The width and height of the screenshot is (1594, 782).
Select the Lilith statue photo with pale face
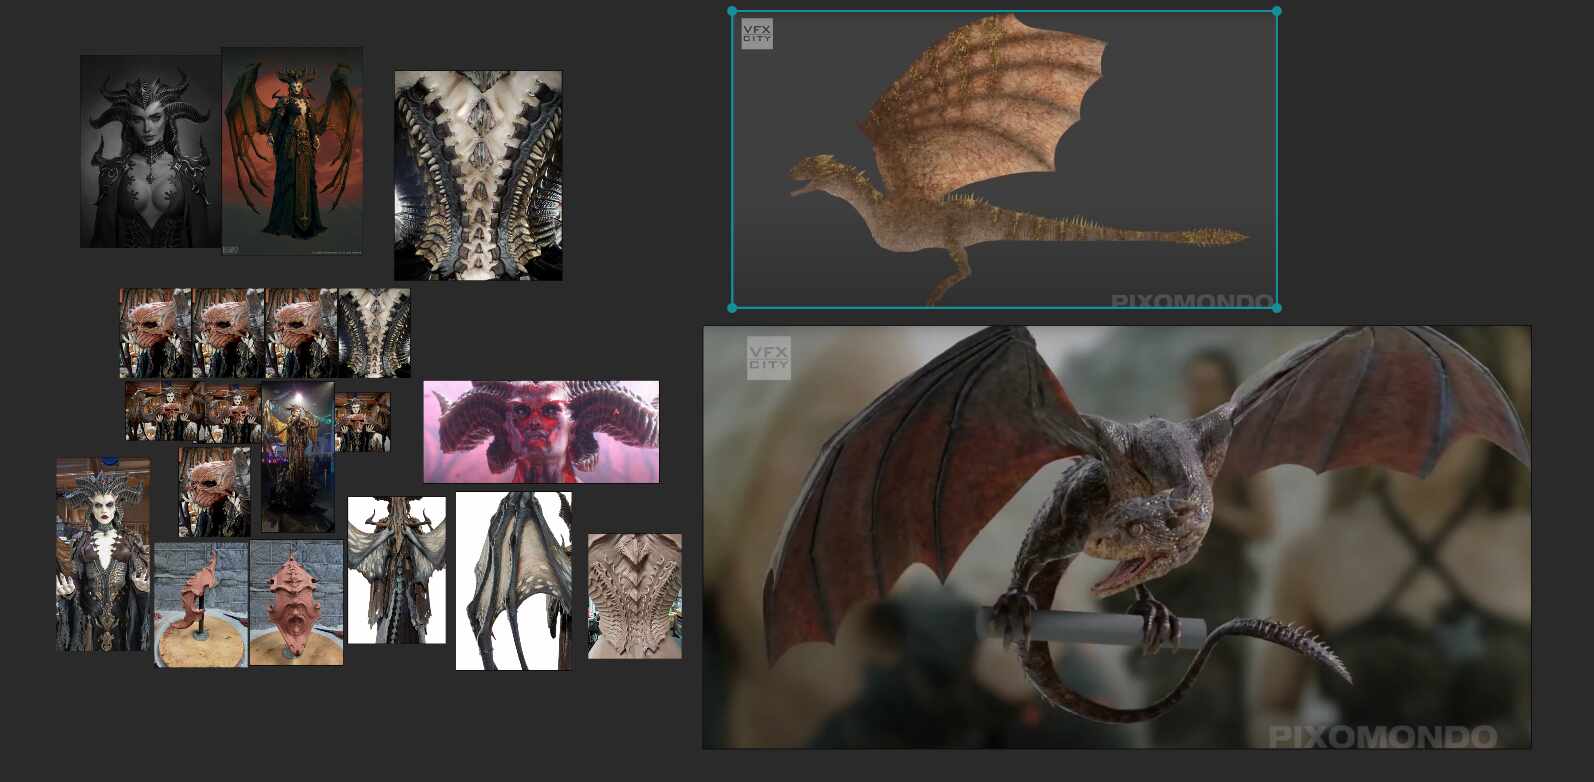[103, 555]
